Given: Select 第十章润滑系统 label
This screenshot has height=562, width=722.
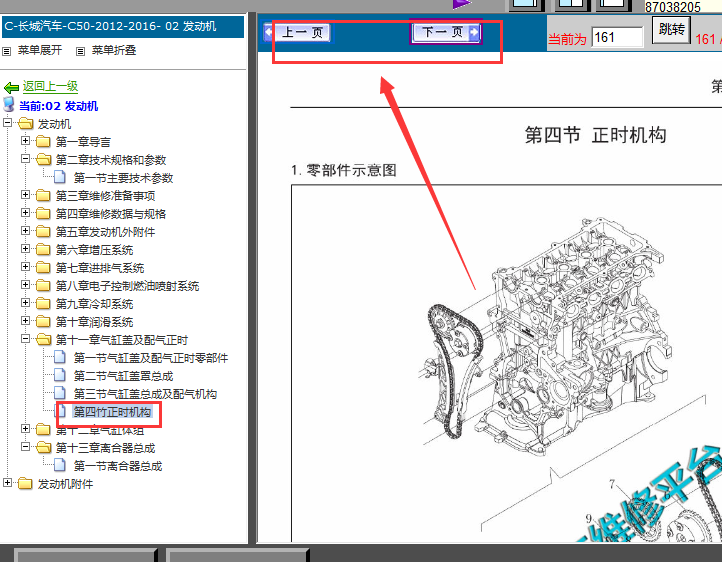Looking at the screenshot, I should (x=94, y=322).
